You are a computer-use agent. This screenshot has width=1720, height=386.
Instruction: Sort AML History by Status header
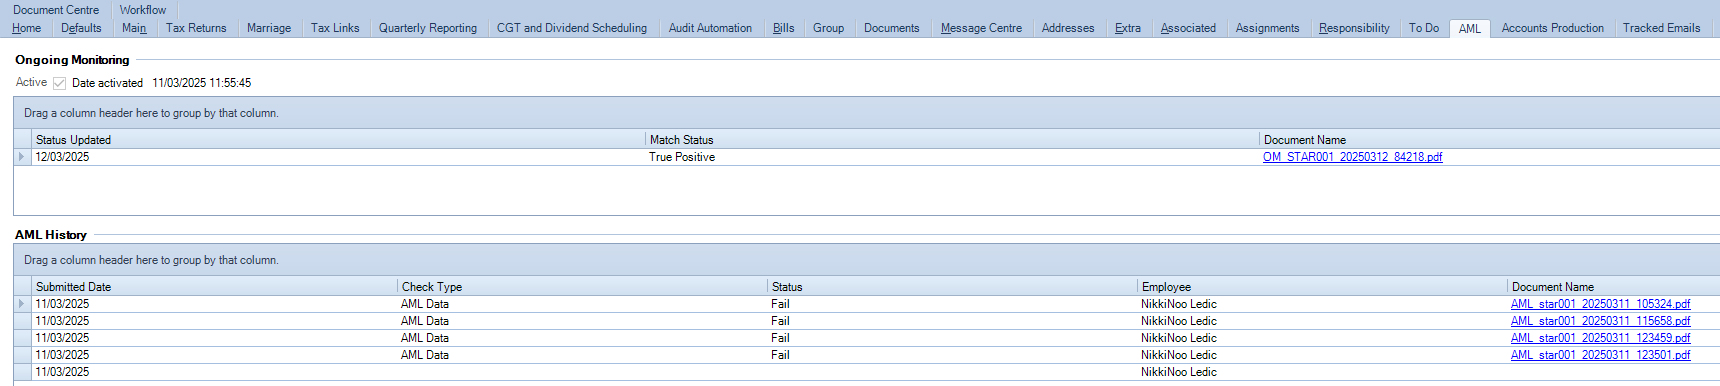(x=952, y=287)
